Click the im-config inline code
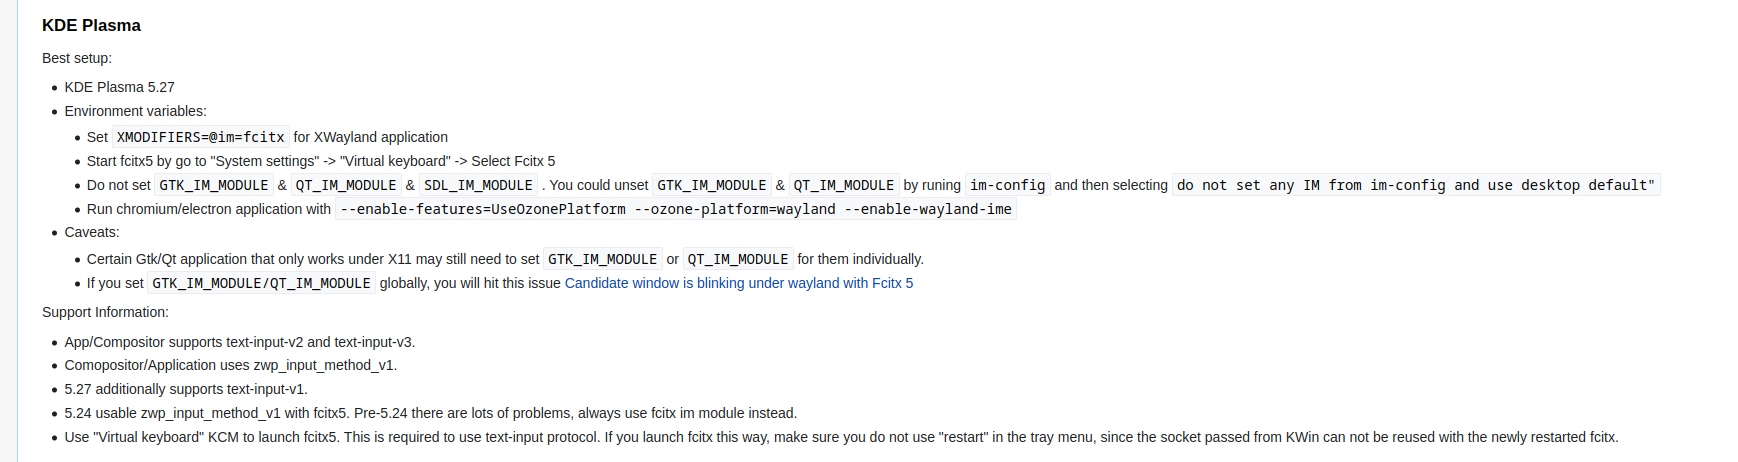Viewport: 1738px width, 462px height. (x=1007, y=185)
